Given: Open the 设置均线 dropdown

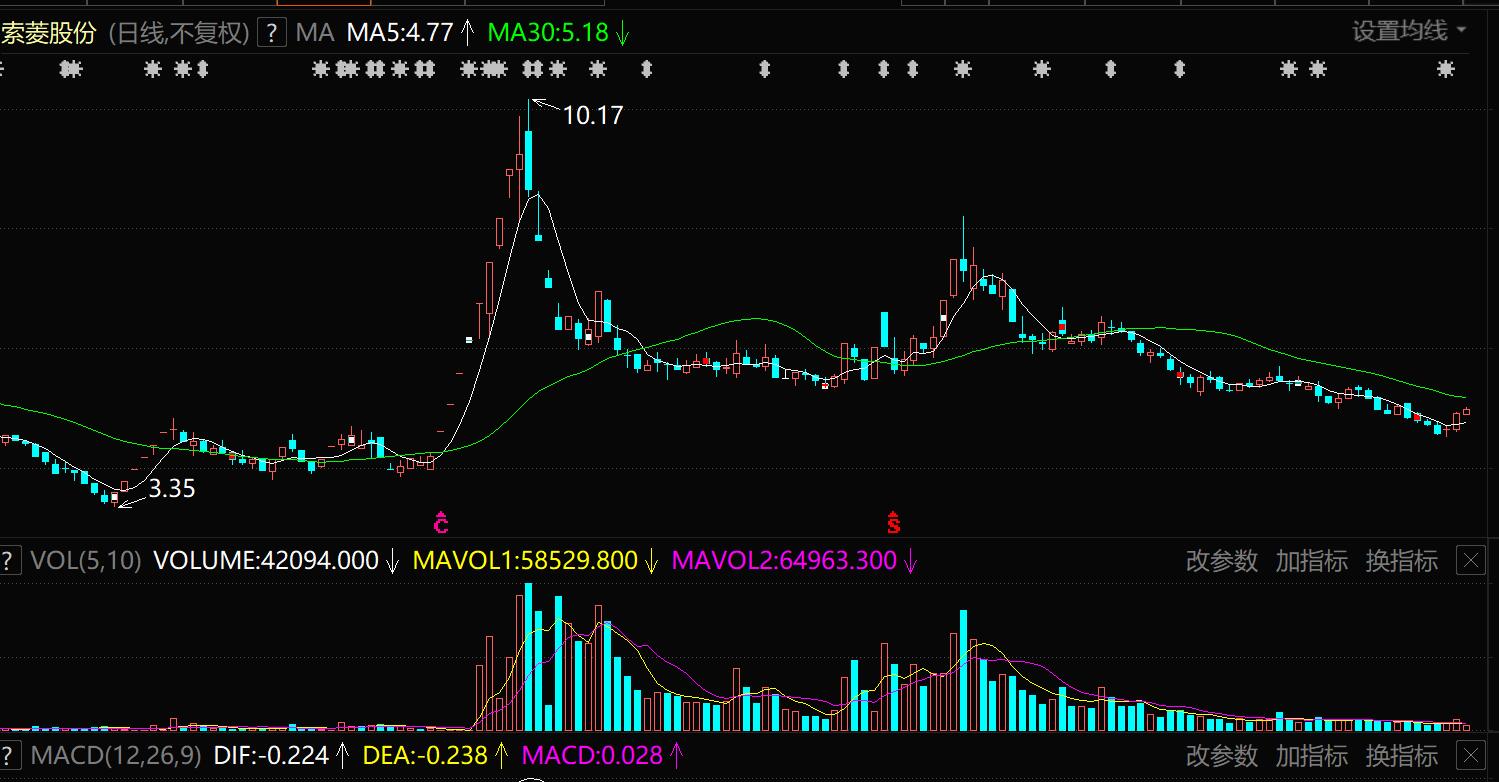Looking at the screenshot, I should [1409, 31].
